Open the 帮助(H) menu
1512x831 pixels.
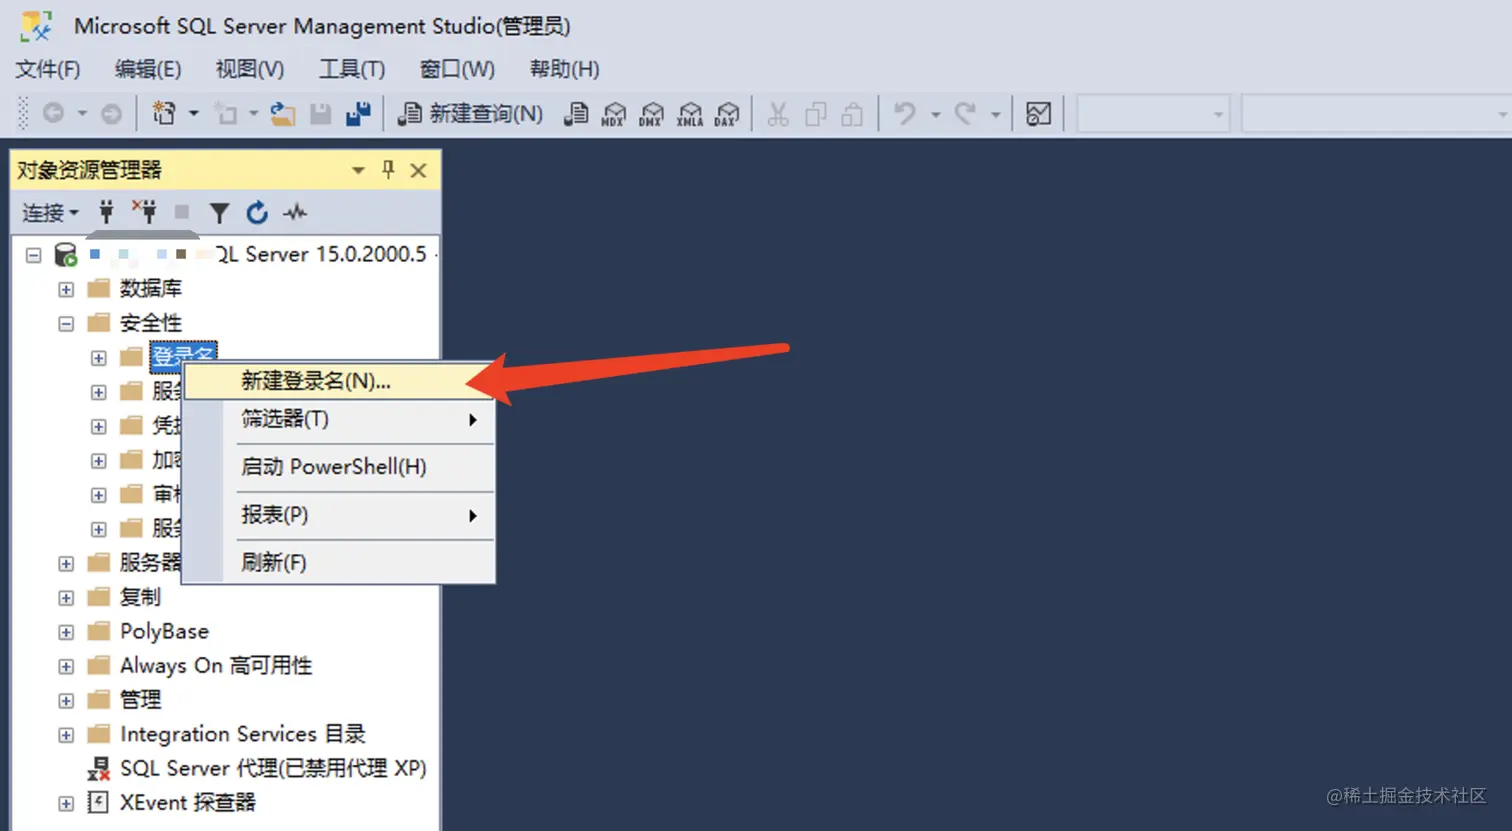pyautogui.click(x=564, y=69)
